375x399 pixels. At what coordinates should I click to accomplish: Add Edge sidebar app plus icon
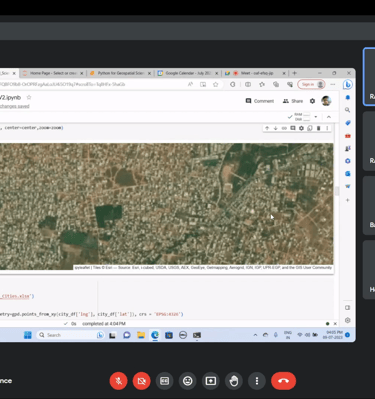click(x=348, y=200)
